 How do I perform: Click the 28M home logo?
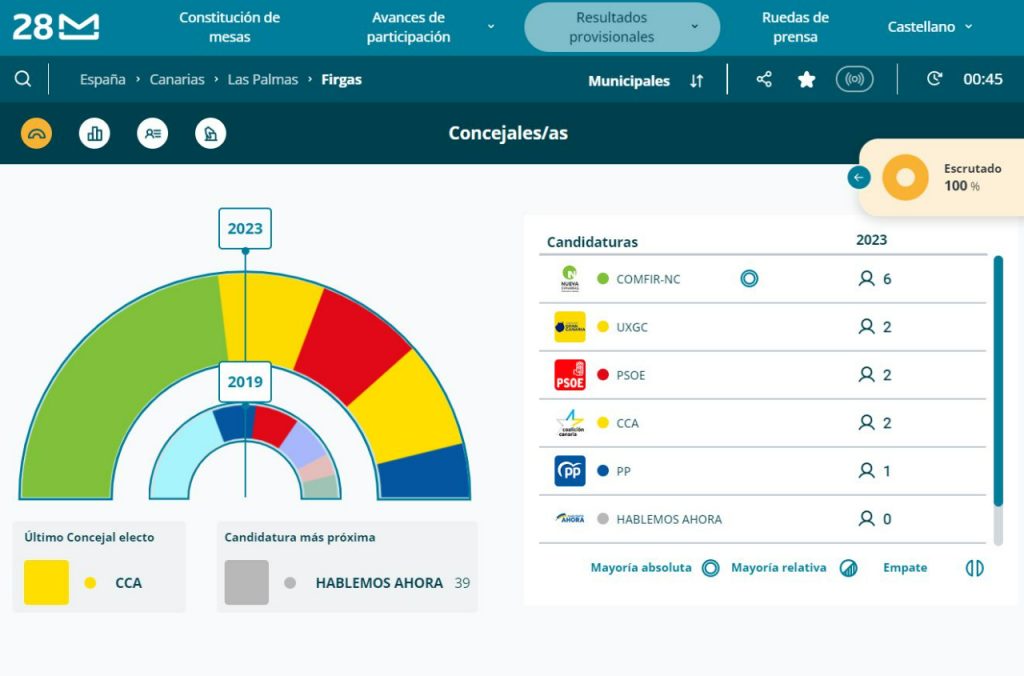[x=56, y=27]
